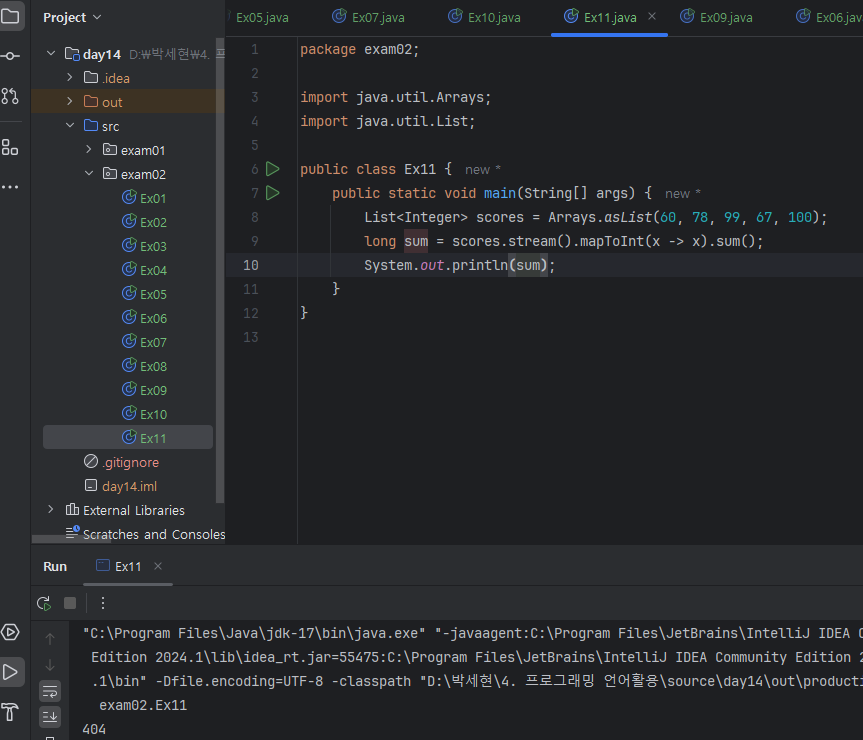This screenshot has height=740, width=863.
Task: Click the console output '404'
Action: (x=94, y=730)
